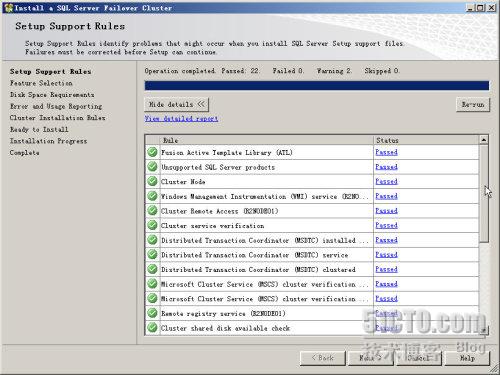Select Ready to Install step
The height and width of the screenshot is (375, 500).
pyautogui.click(x=39, y=130)
